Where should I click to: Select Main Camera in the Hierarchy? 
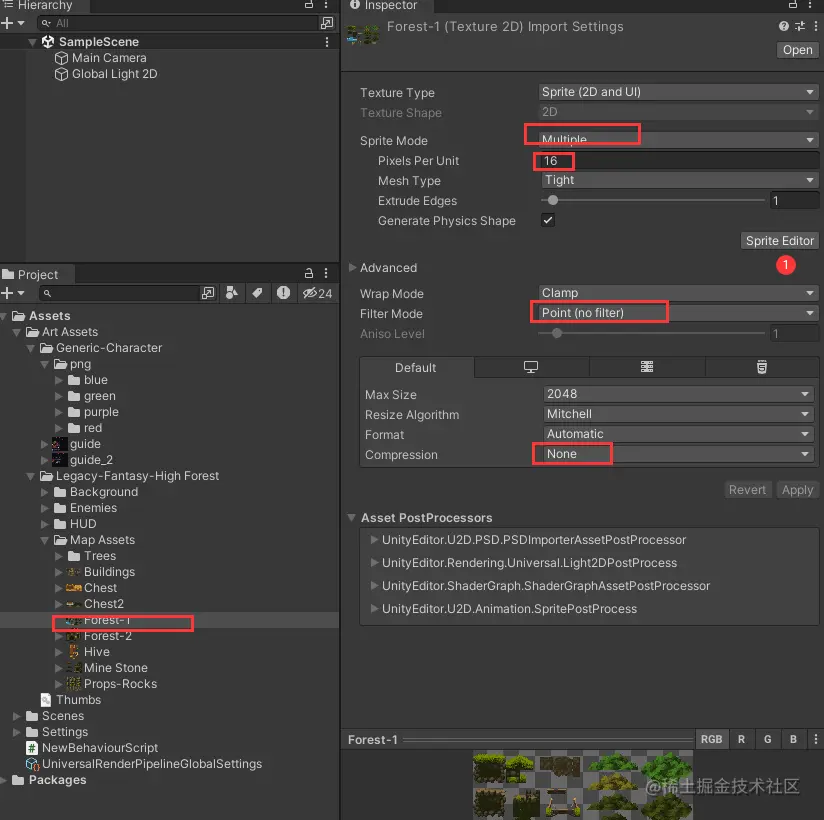tap(109, 58)
